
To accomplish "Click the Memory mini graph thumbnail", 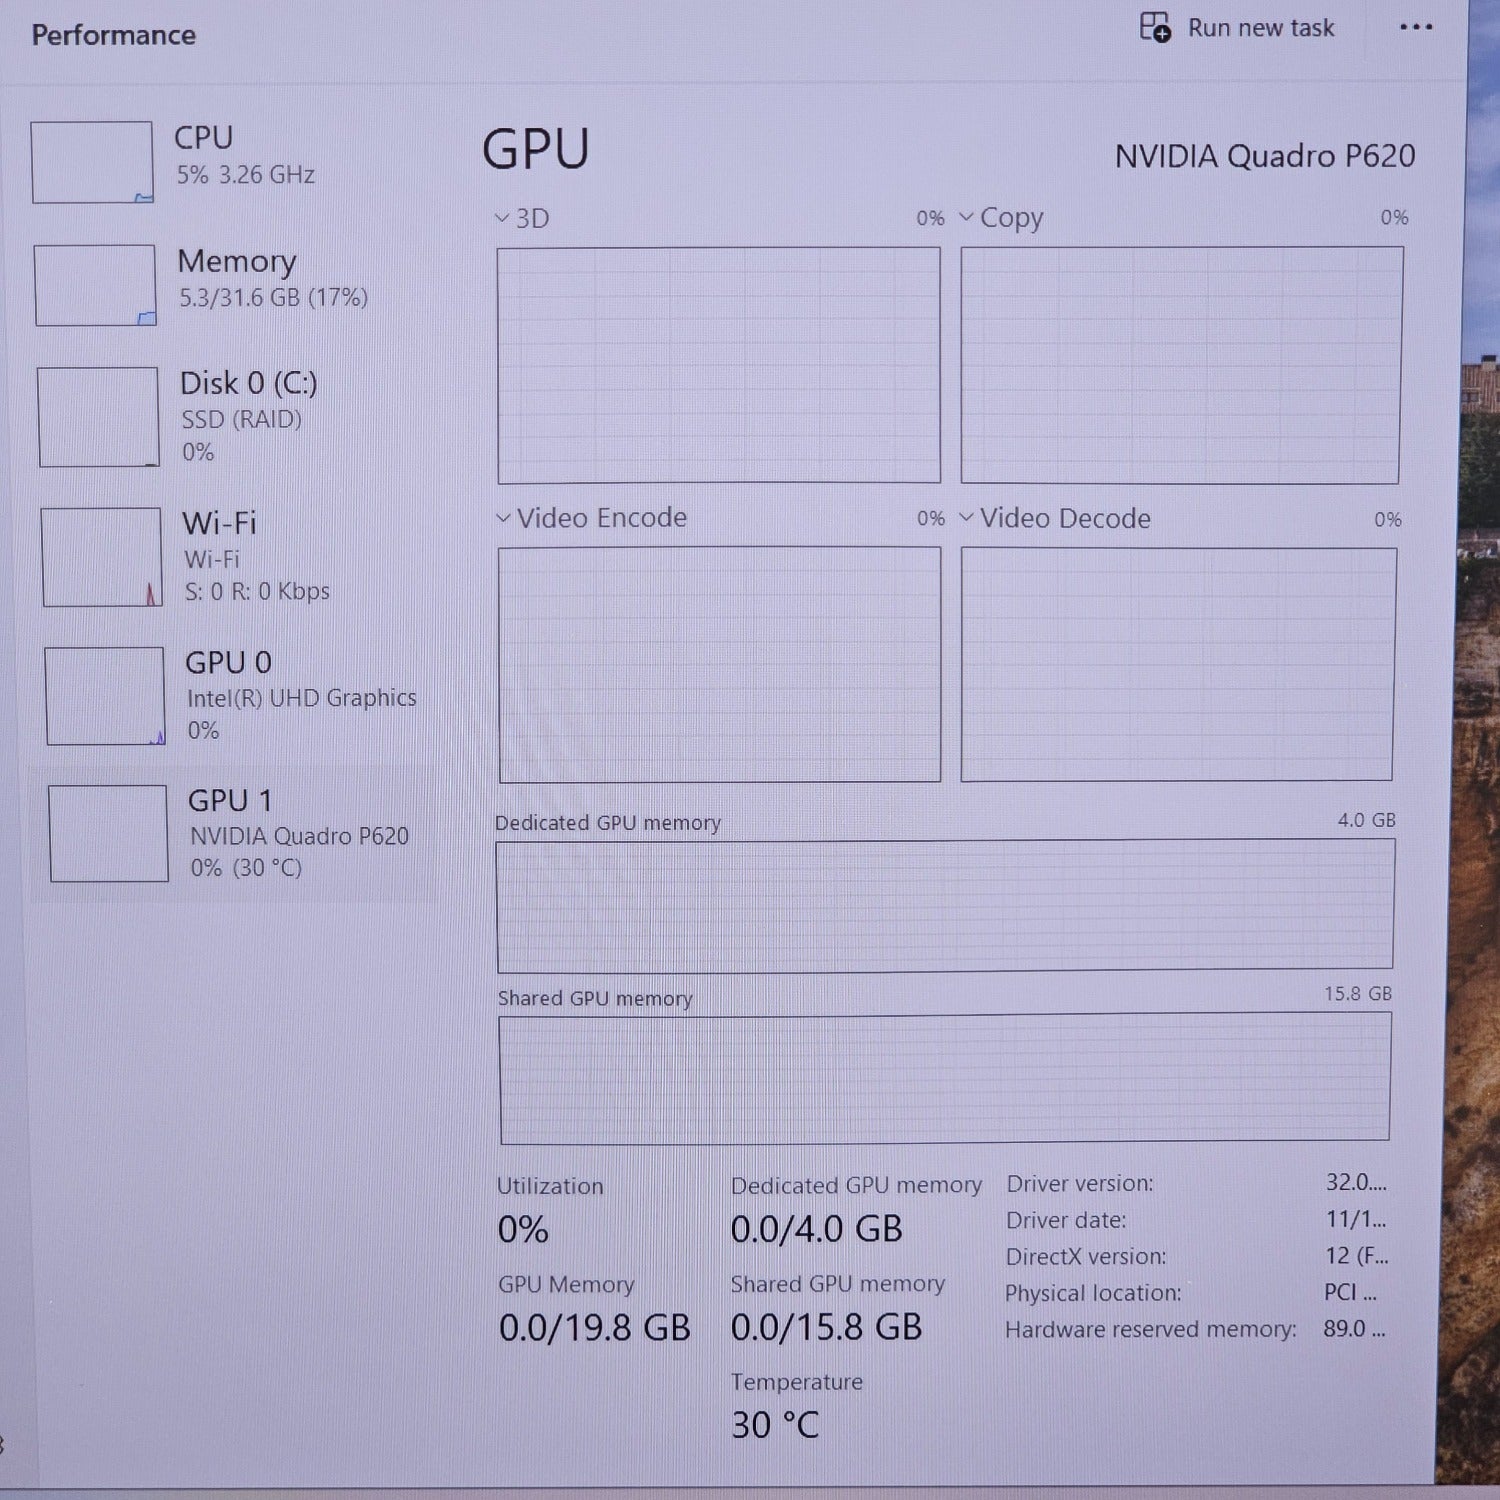I will (x=95, y=285).
